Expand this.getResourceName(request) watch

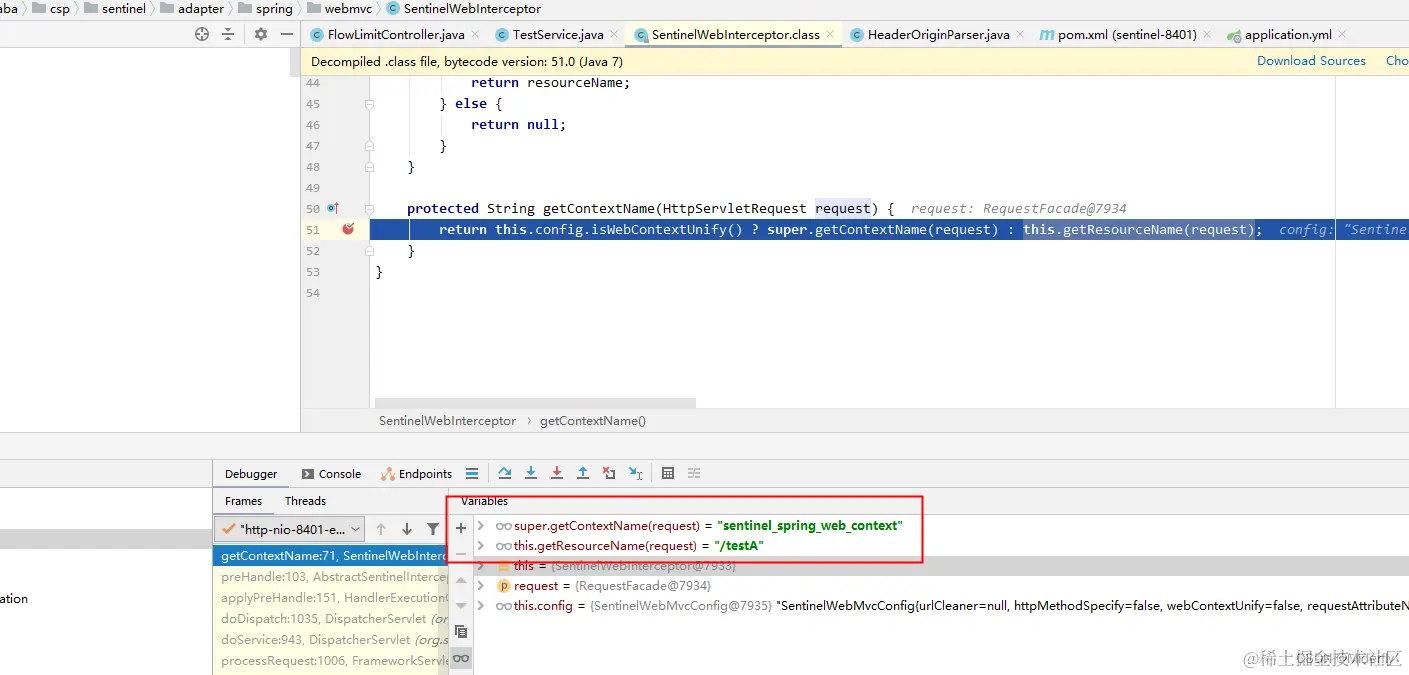tap(481, 546)
